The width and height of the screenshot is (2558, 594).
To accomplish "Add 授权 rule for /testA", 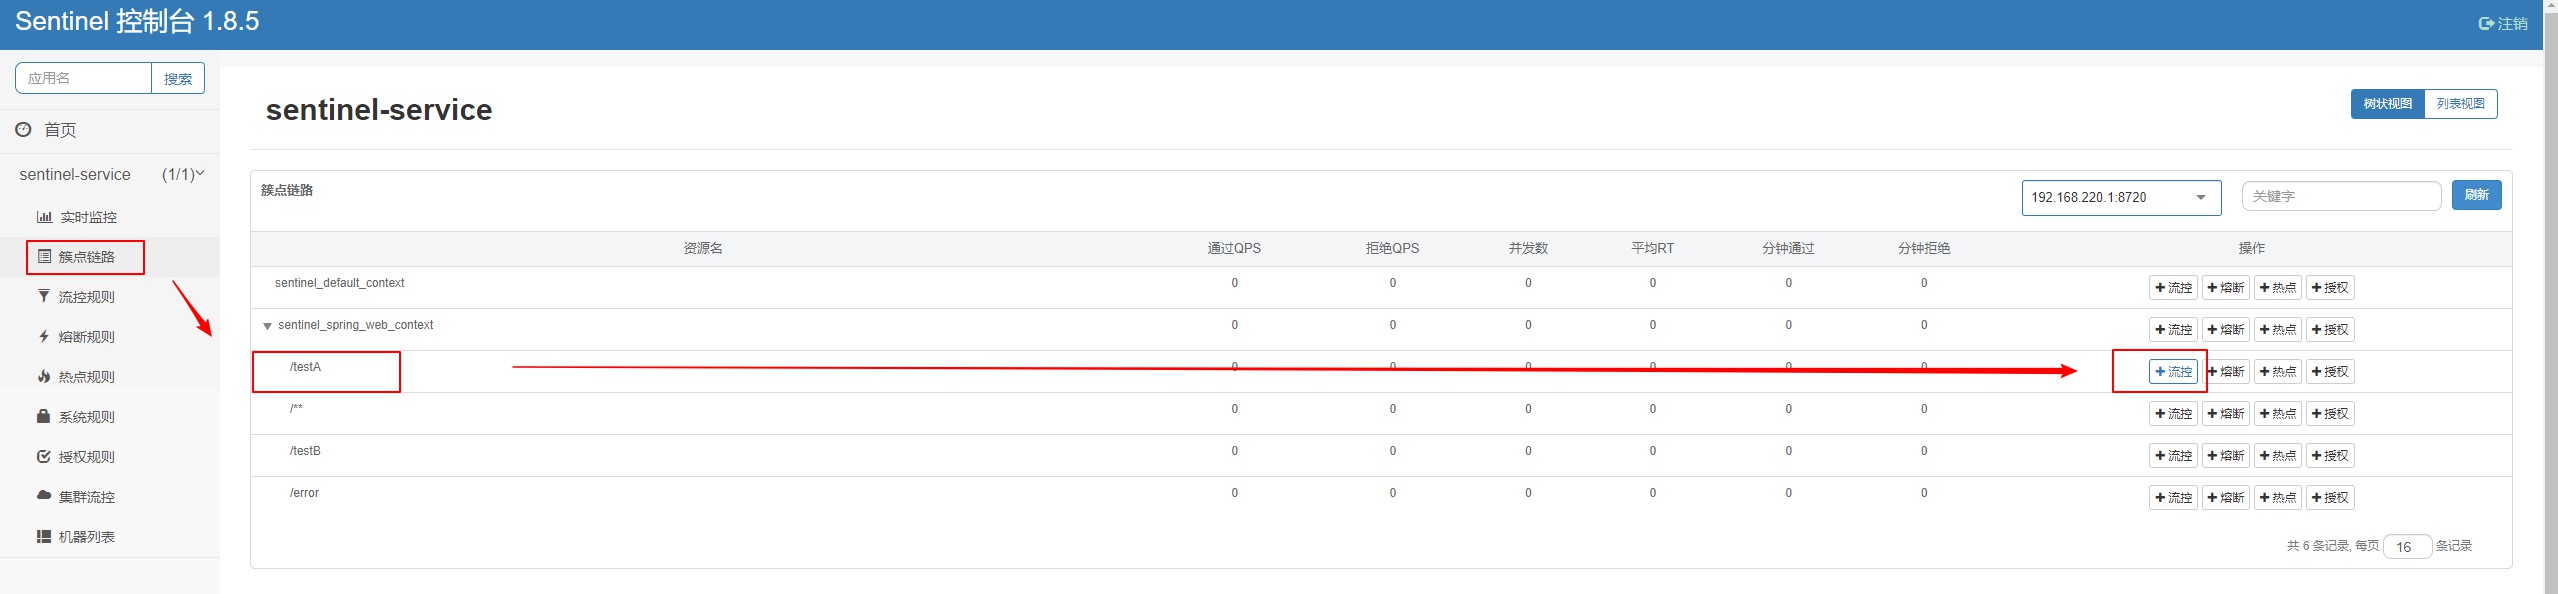I will 2330,372.
